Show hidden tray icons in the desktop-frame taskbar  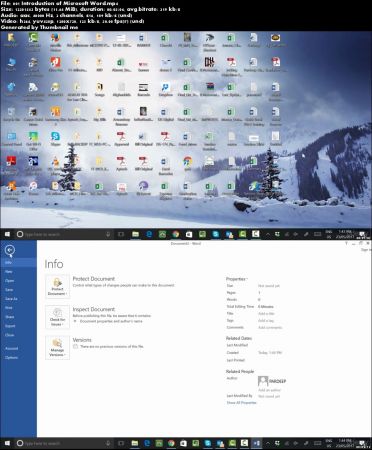(x=267, y=234)
